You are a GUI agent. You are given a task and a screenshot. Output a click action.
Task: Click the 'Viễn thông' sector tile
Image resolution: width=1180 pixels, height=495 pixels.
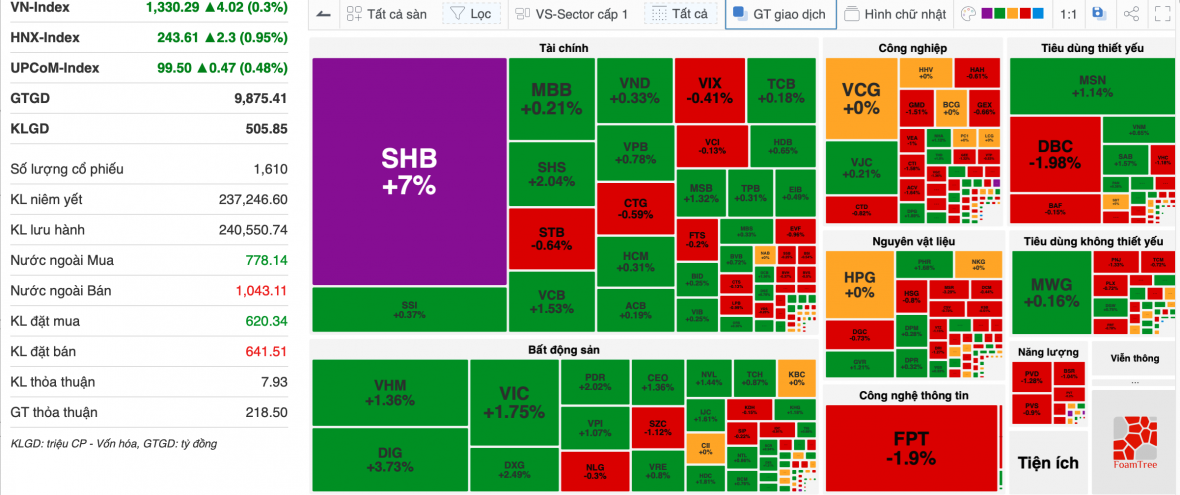pyautogui.click(x=1133, y=356)
